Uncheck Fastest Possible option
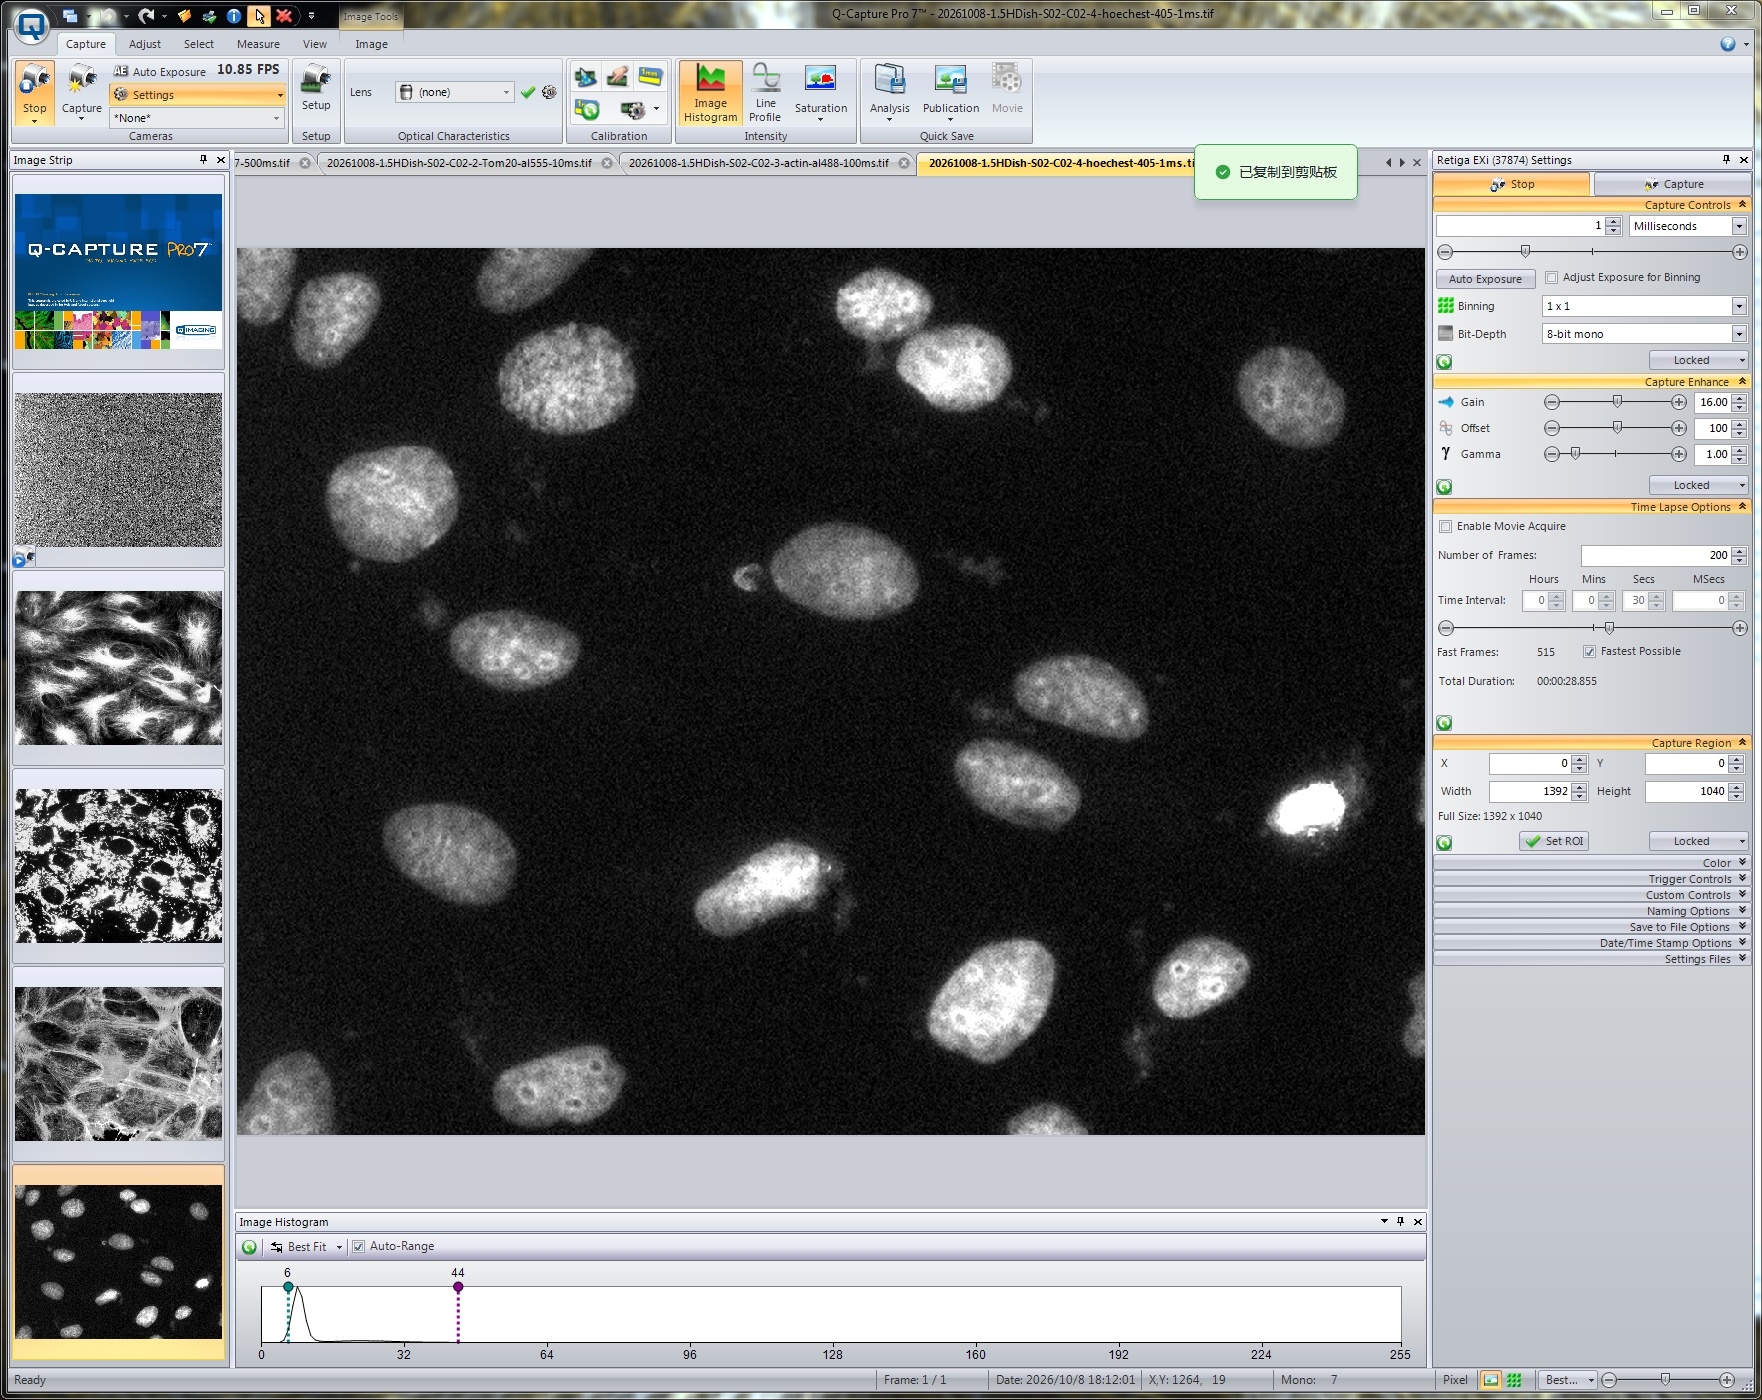1762x1400 pixels. (x=1589, y=652)
